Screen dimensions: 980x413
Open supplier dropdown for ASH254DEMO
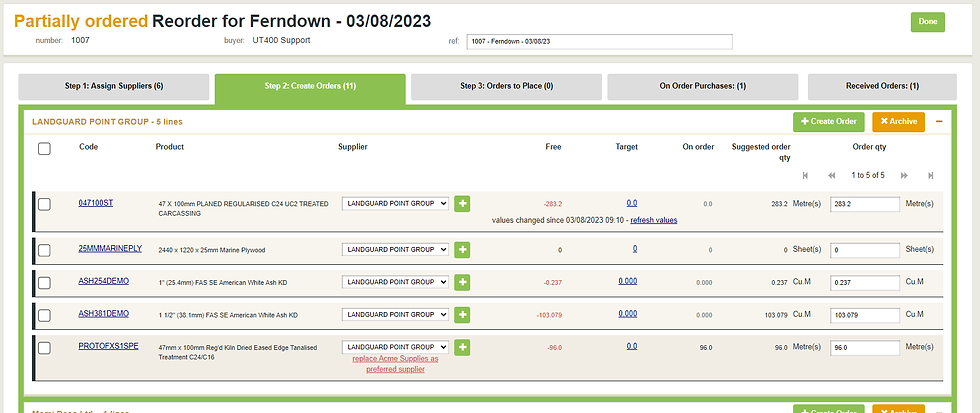coord(395,282)
